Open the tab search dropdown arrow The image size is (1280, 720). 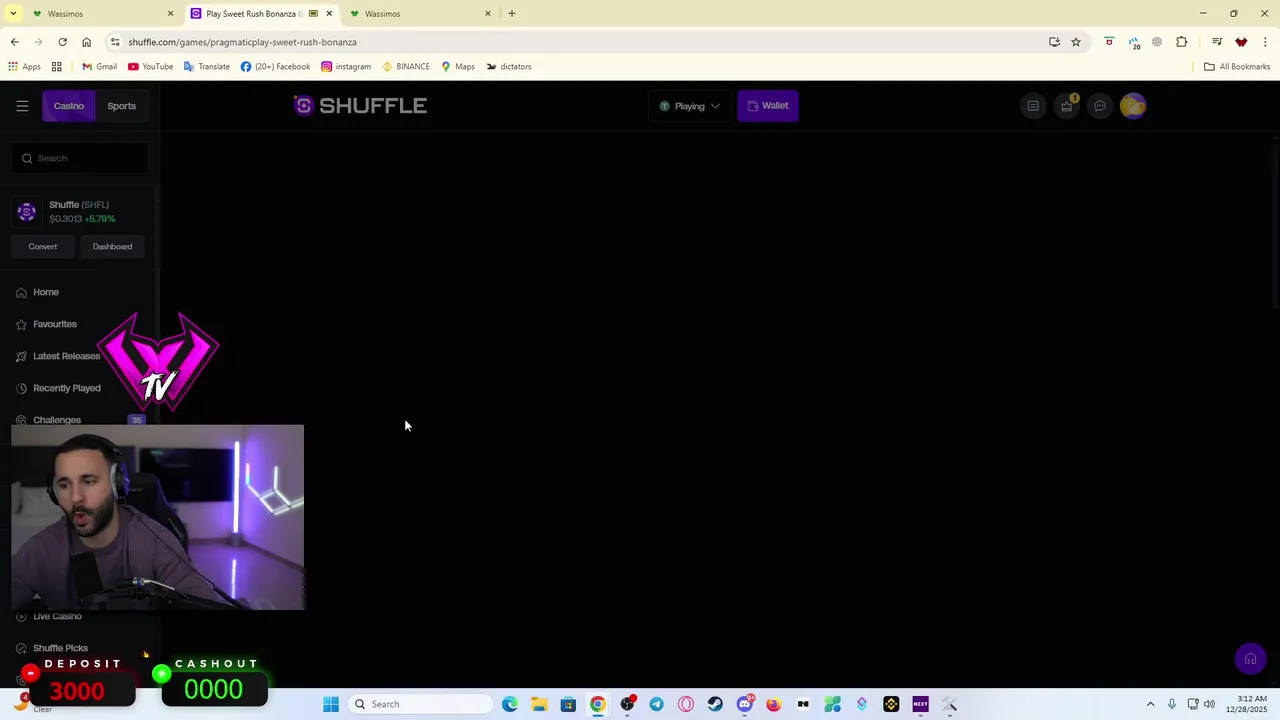pyautogui.click(x=13, y=13)
